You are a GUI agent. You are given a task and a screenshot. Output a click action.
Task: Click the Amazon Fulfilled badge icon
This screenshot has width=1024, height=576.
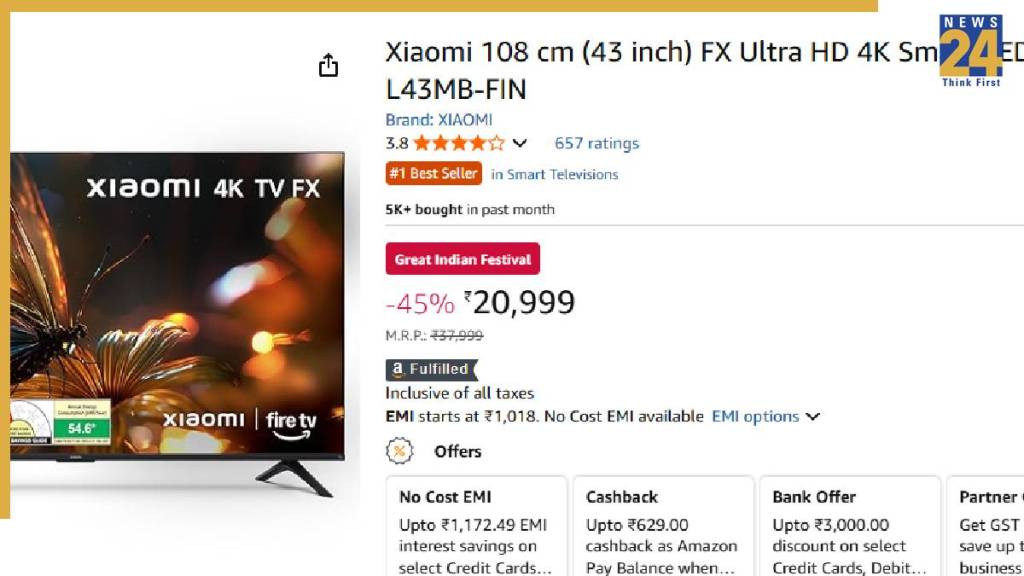tap(432, 369)
